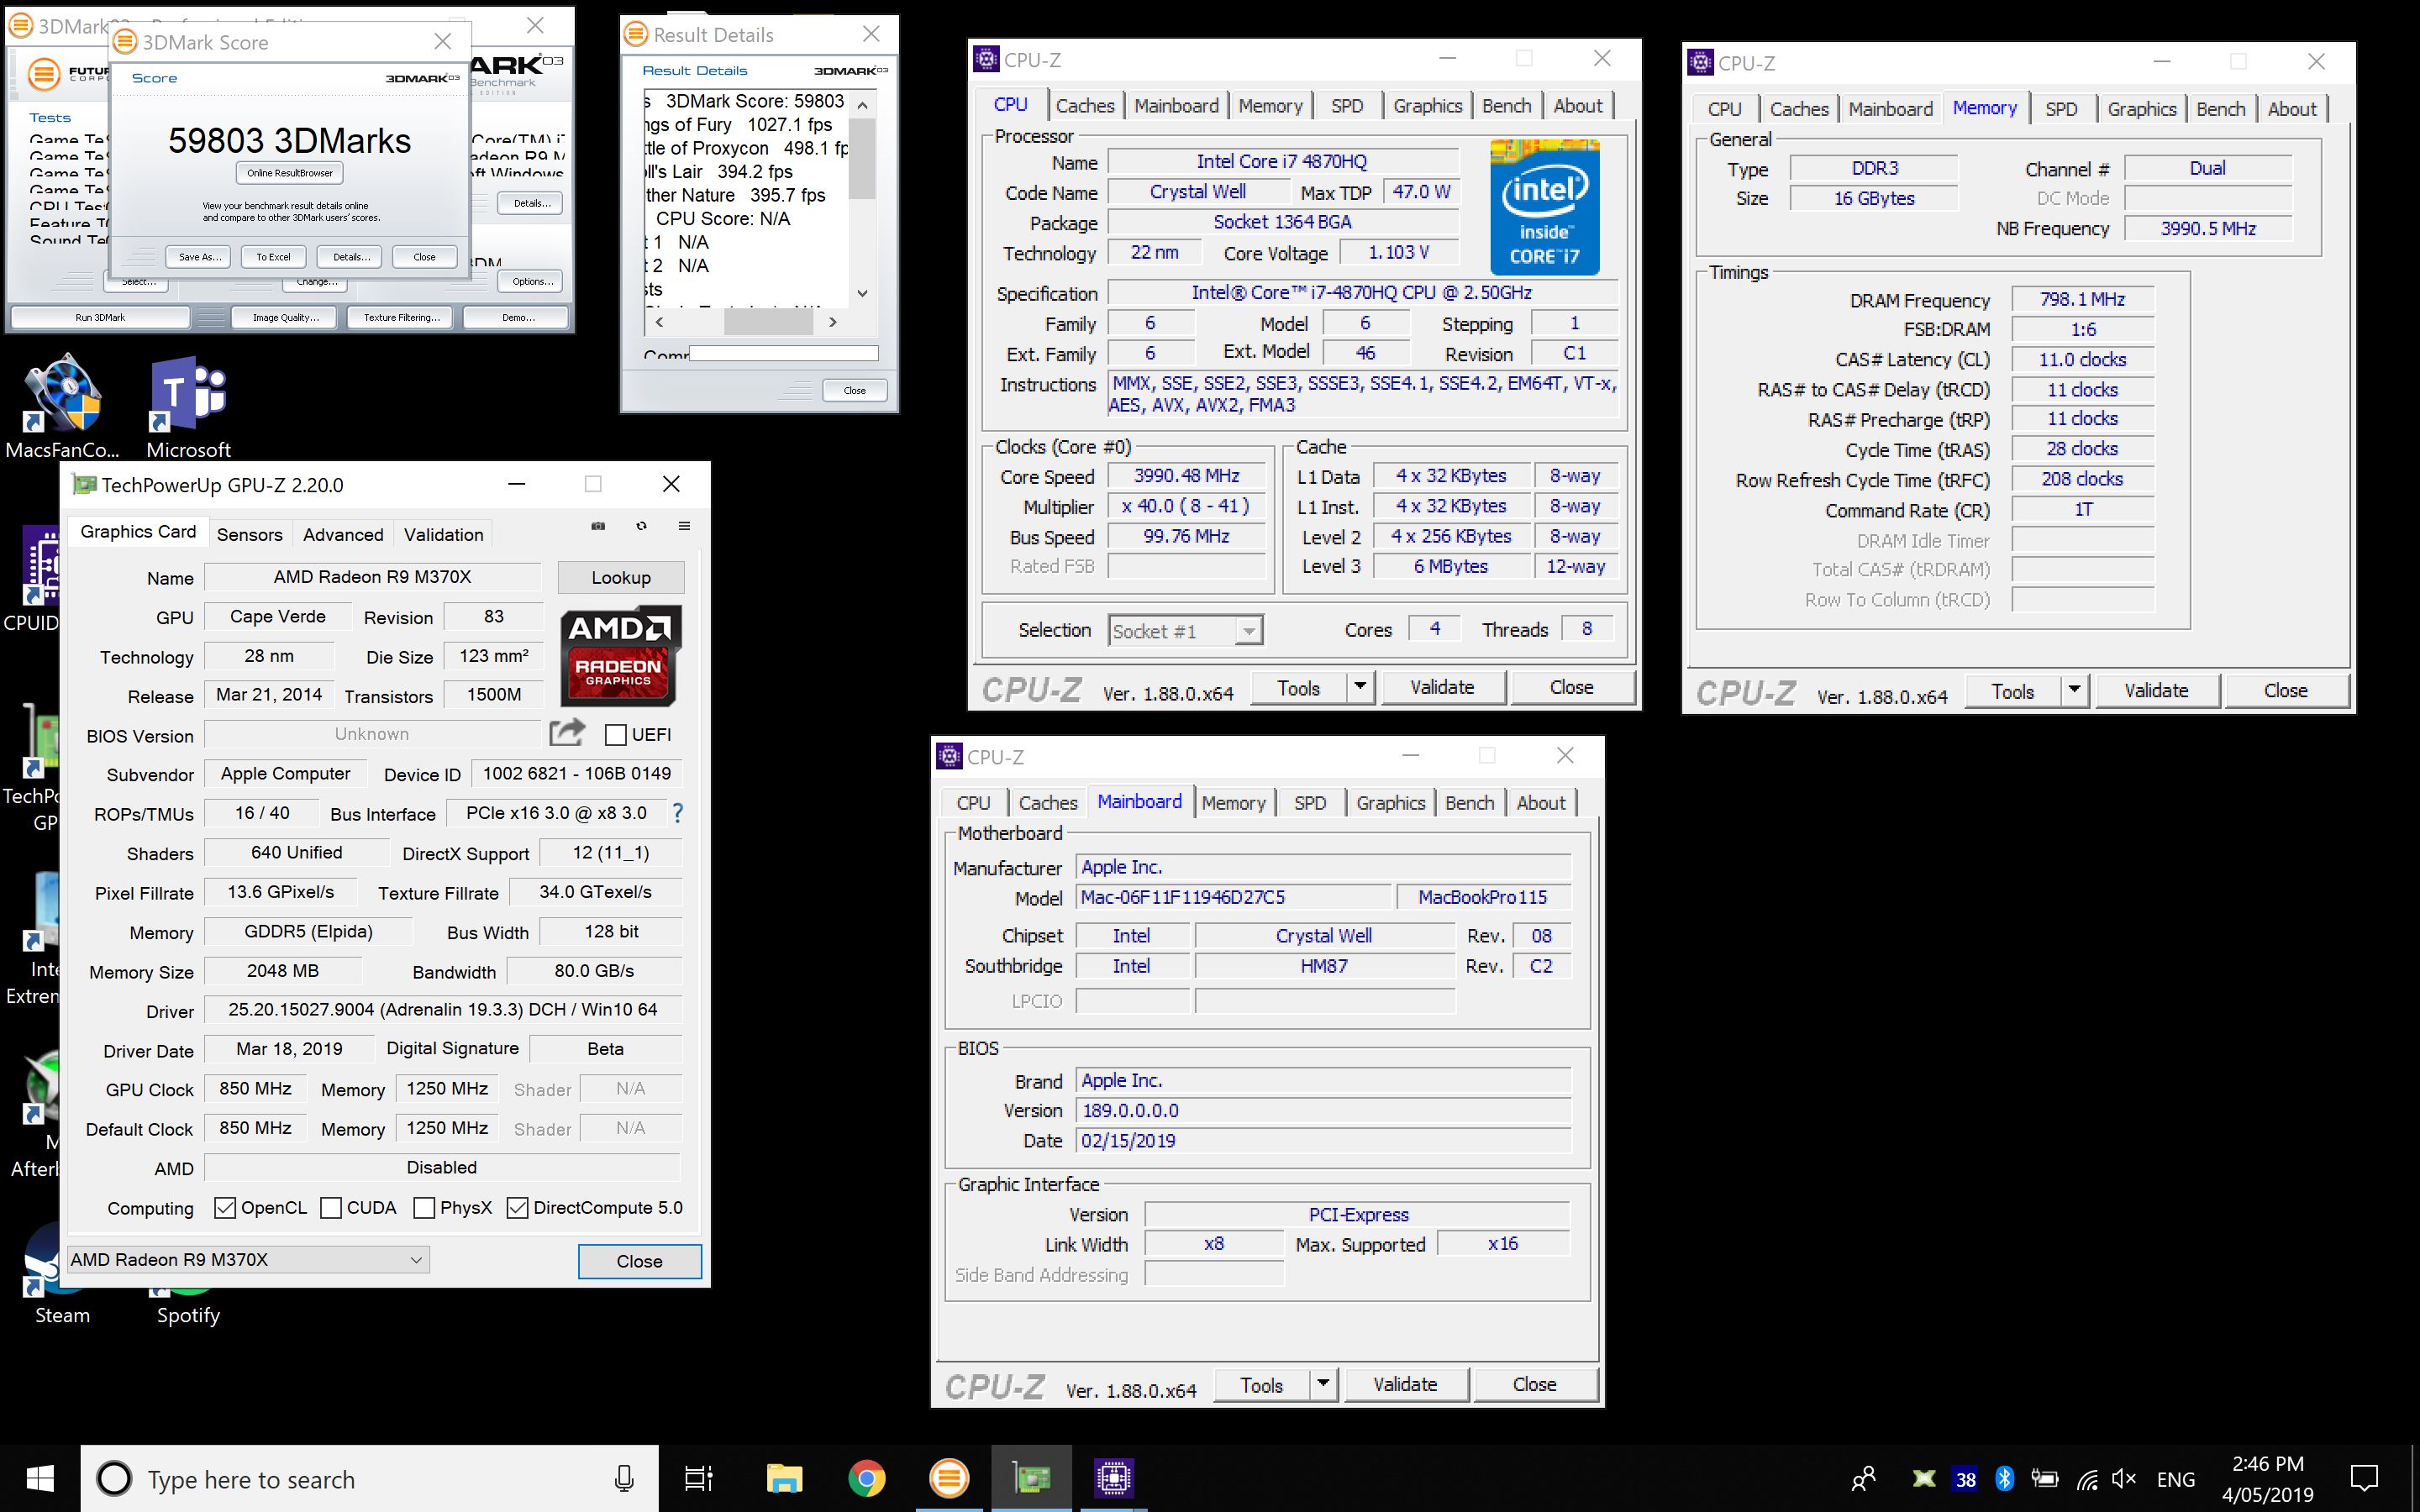Open the MacsFanControl desktop shortcut
Viewport: 2420px width, 1512px height.
coord(62,405)
